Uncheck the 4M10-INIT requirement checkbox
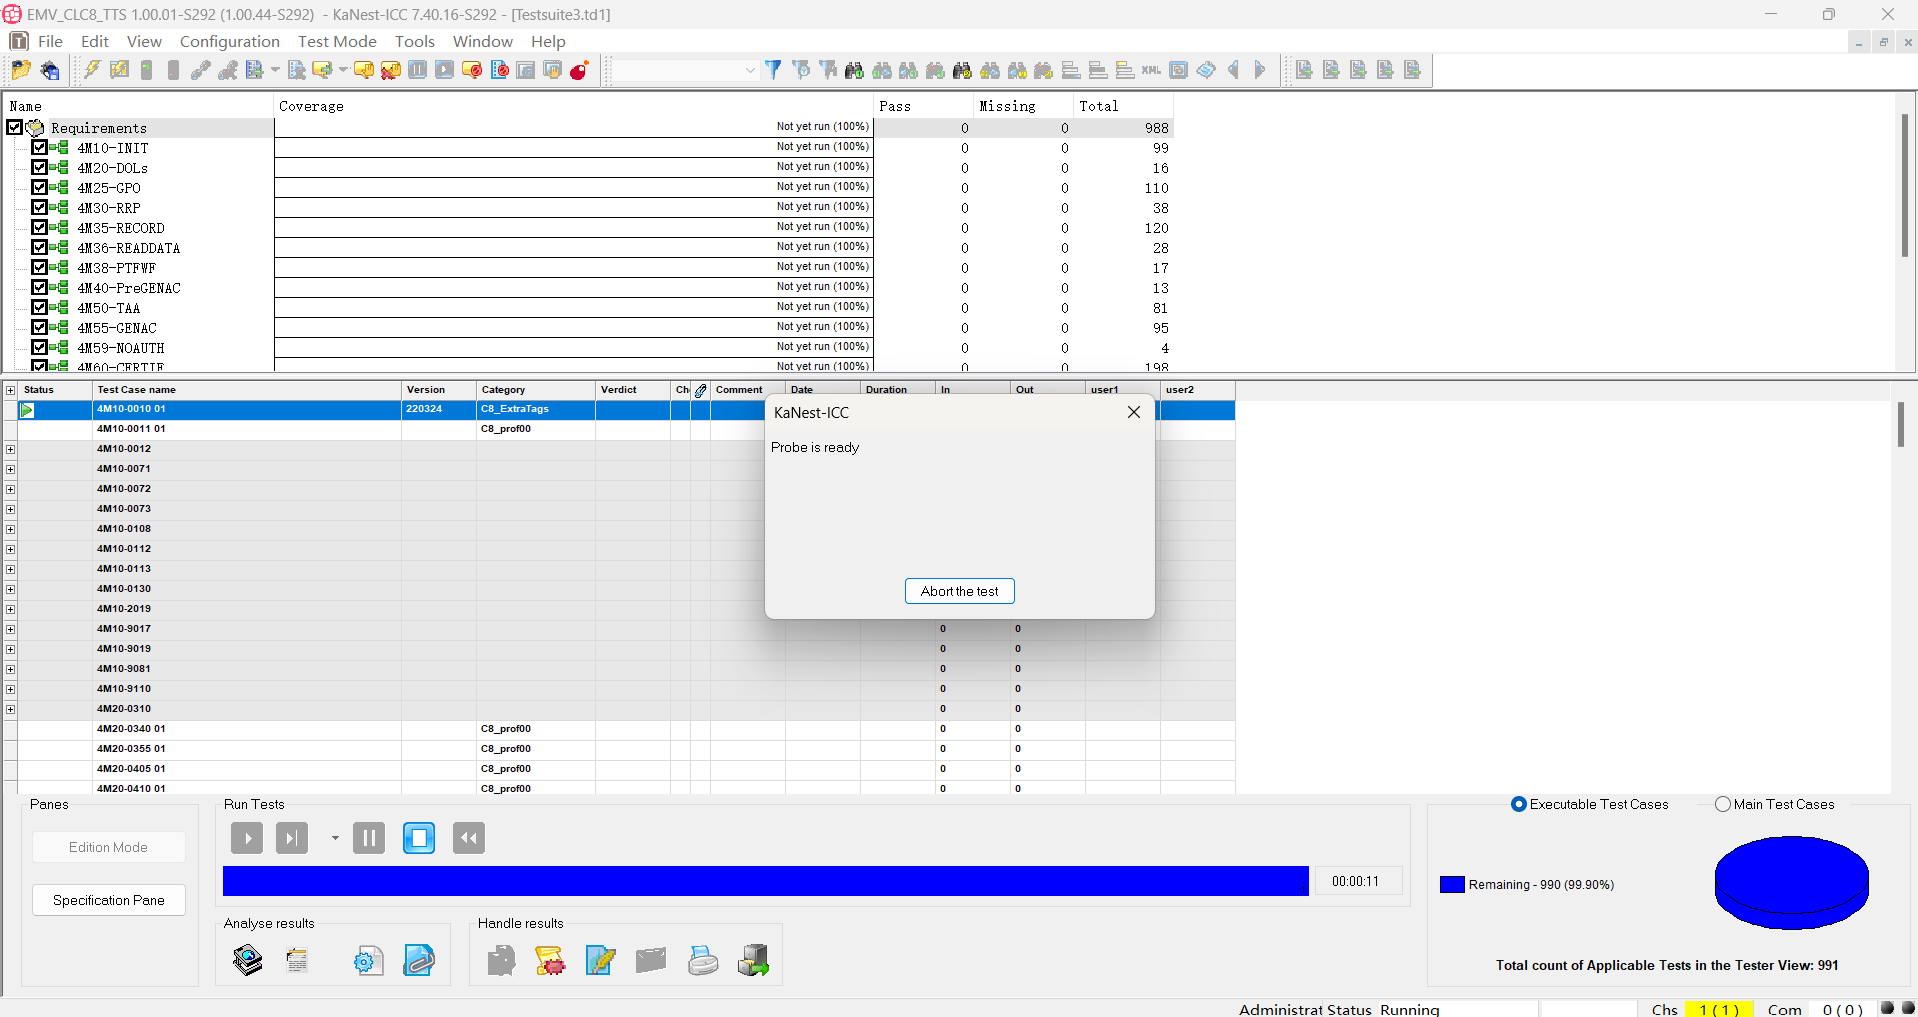 point(39,148)
